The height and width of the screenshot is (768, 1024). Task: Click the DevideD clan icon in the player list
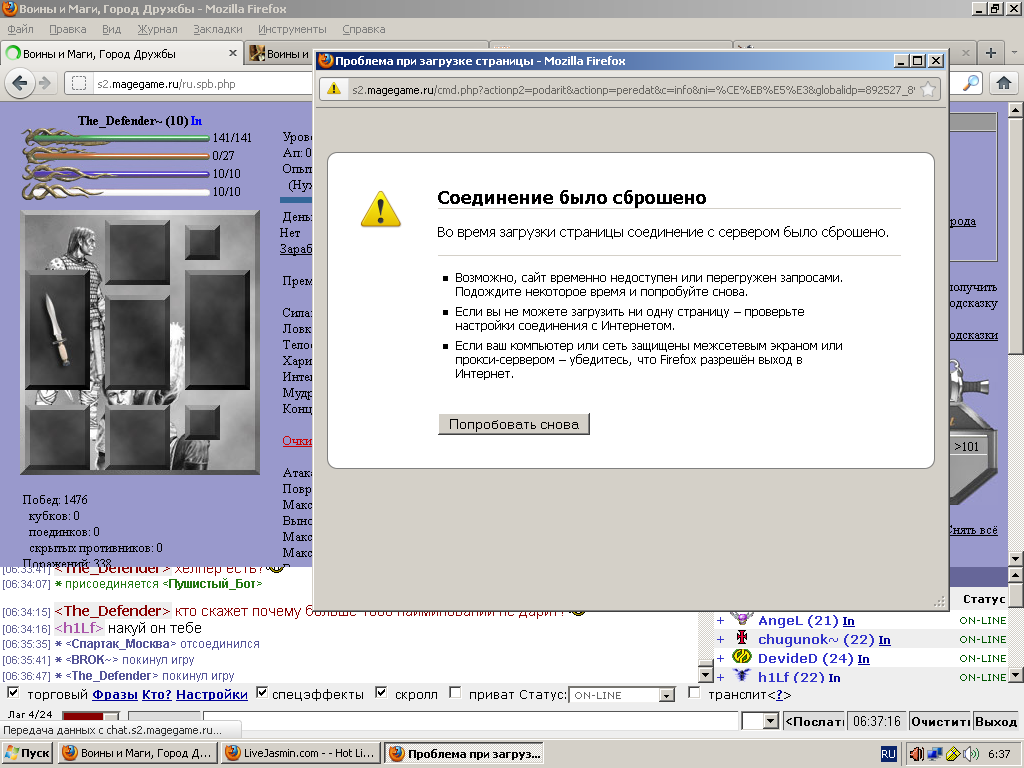(x=742, y=656)
